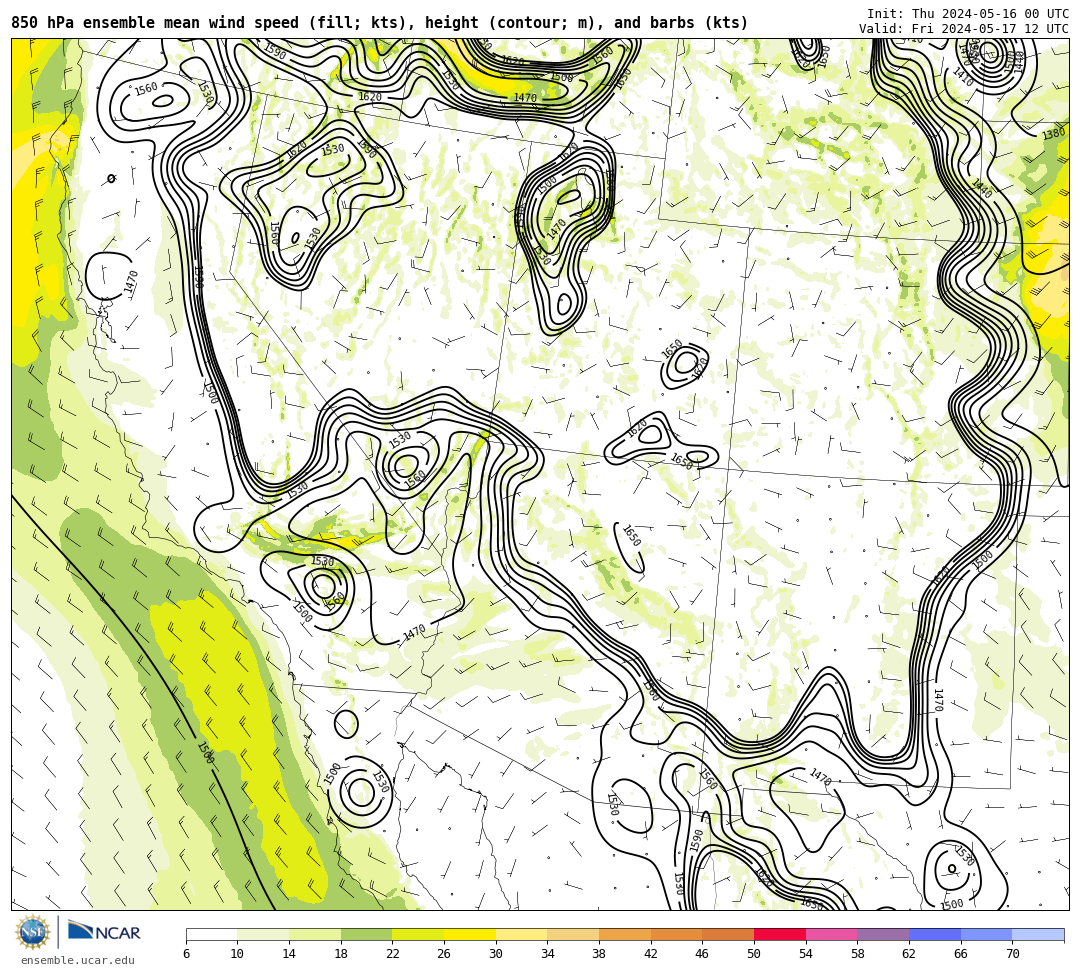Image resolution: width=1080 pixels, height=973 pixels.
Task: Click the colorbar tick label 34
Action: tap(548, 954)
